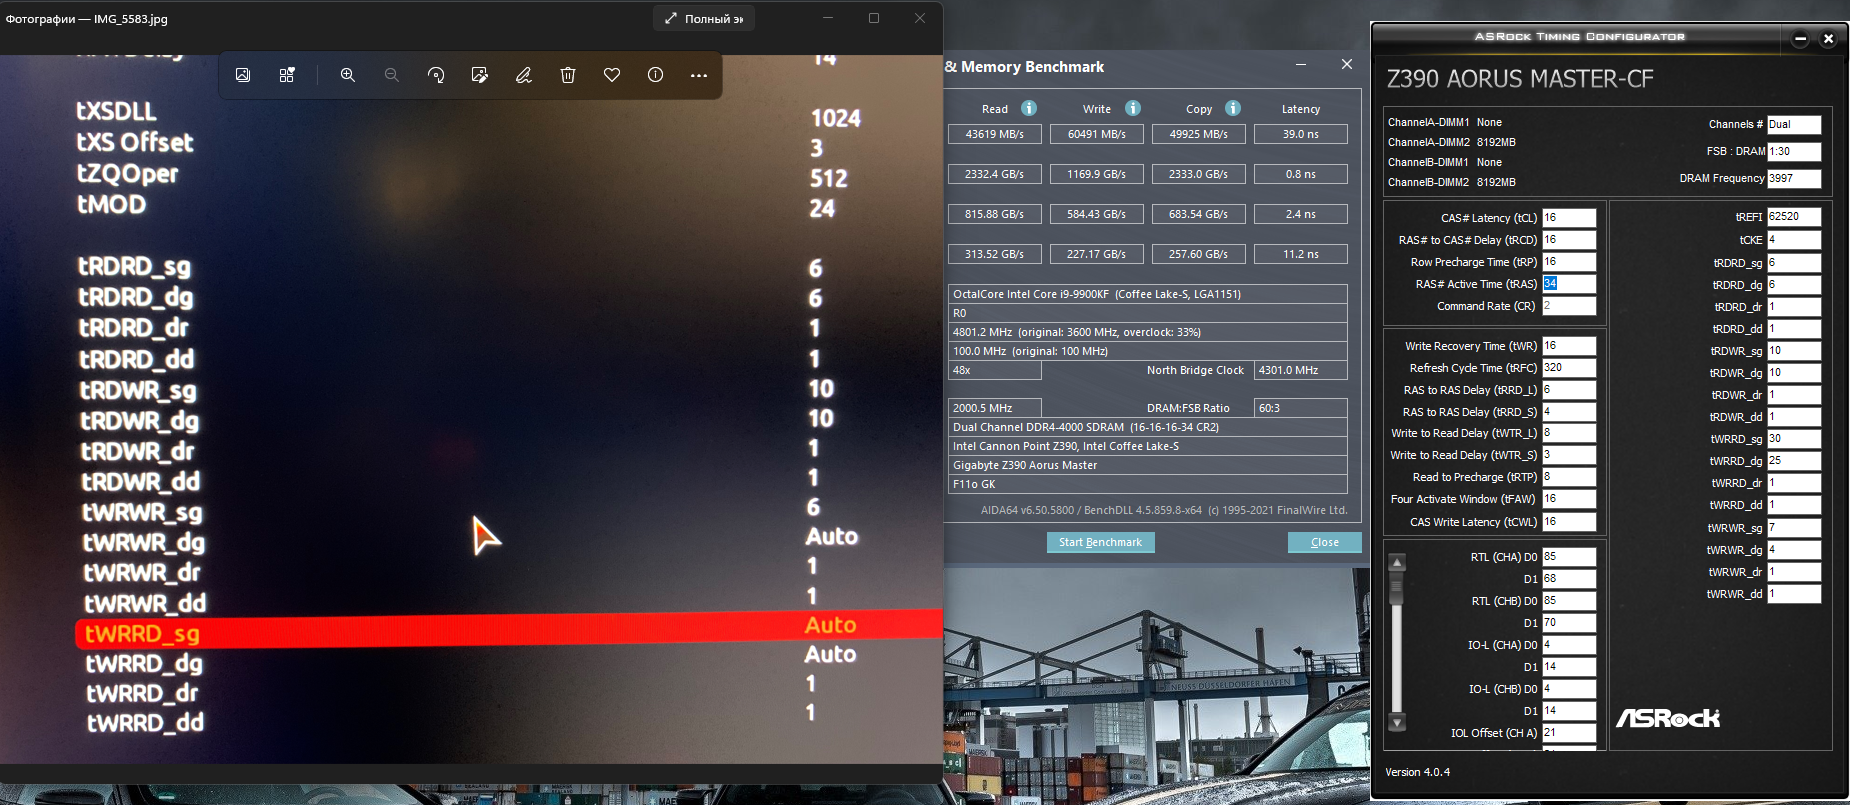Zoom in on the photo
The image size is (1850, 805).
(348, 75)
